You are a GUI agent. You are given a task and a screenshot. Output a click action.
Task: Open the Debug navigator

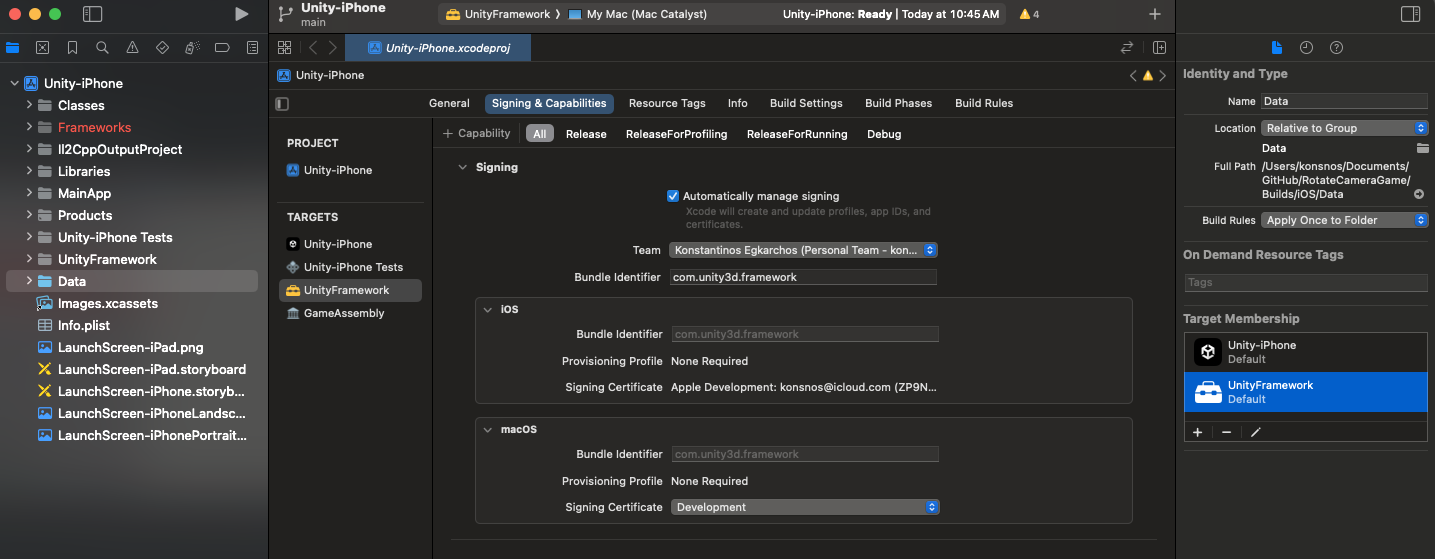tap(192, 47)
